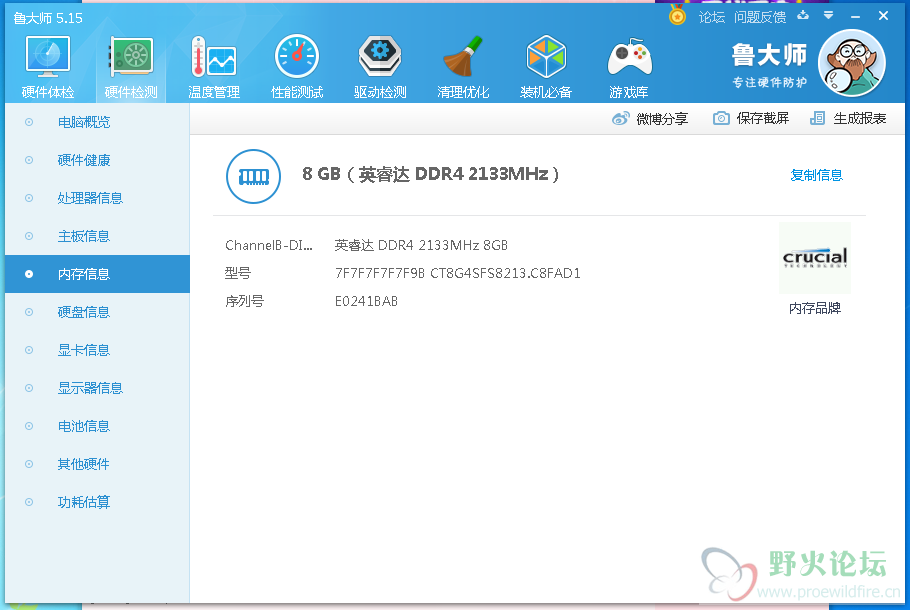This screenshot has height=610, width=910.
Task: Generate report with 生成报表
Action: coord(848,118)
